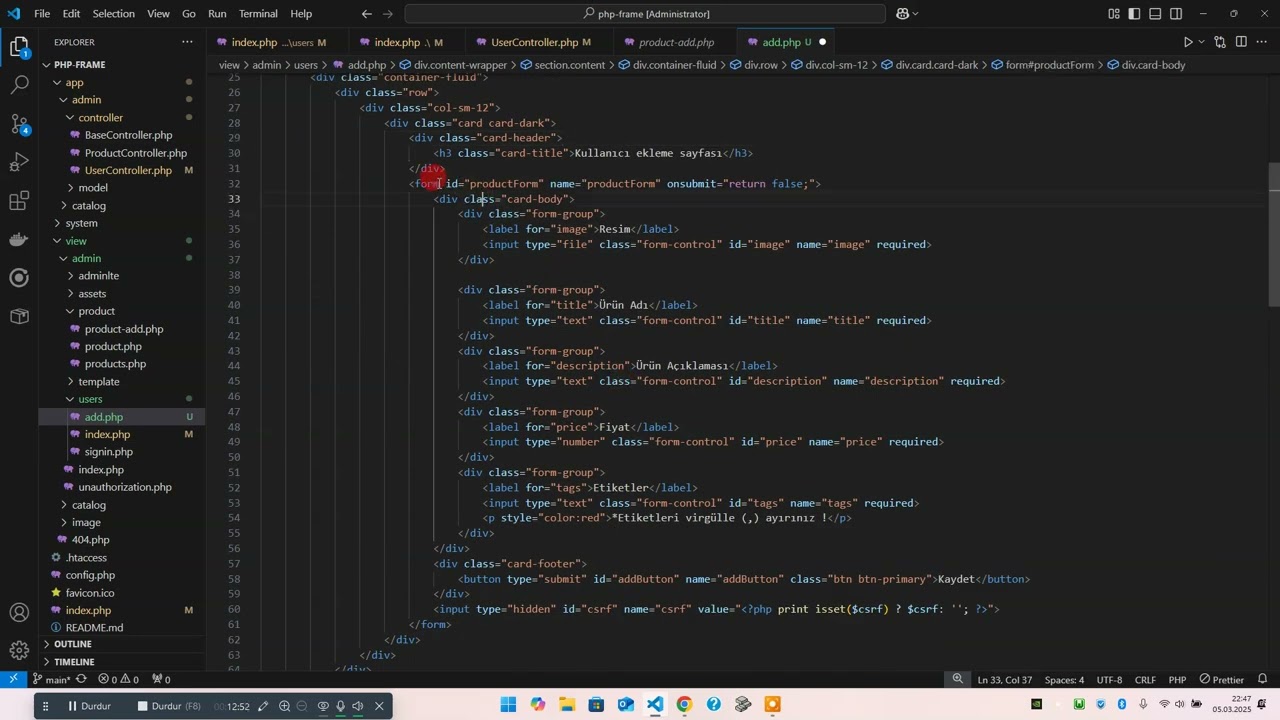Toggle recorder microphone icon
The width and height of the screenshot is (1280, 720).
click(340, 706)
